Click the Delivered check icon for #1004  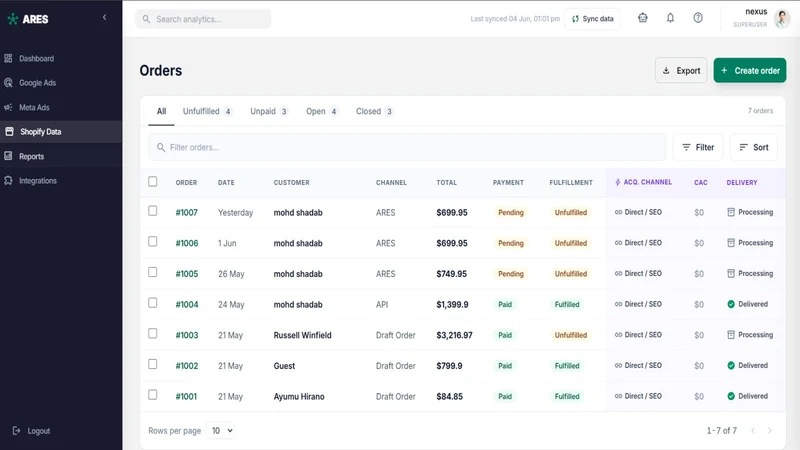coord(731,304)
